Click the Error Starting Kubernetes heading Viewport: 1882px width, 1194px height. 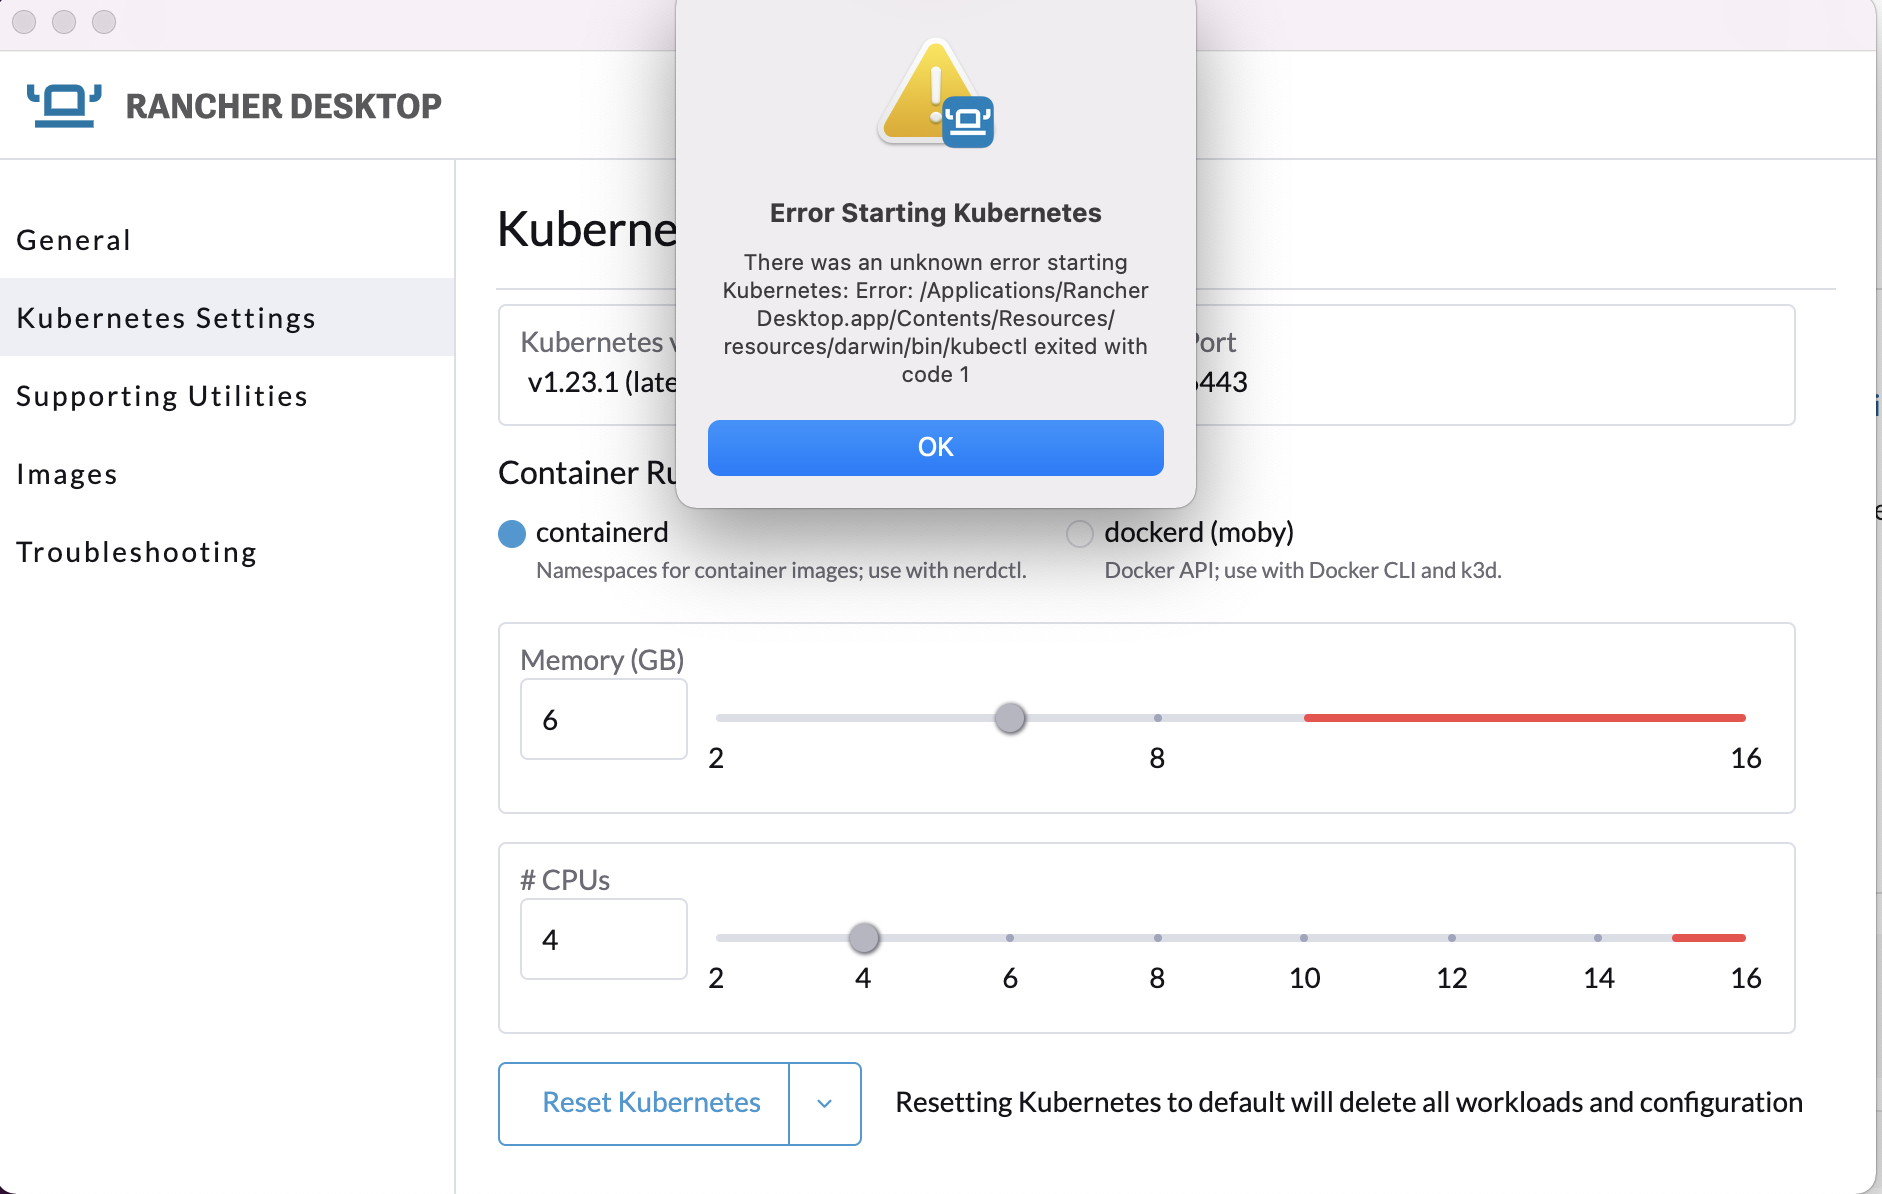935,213
